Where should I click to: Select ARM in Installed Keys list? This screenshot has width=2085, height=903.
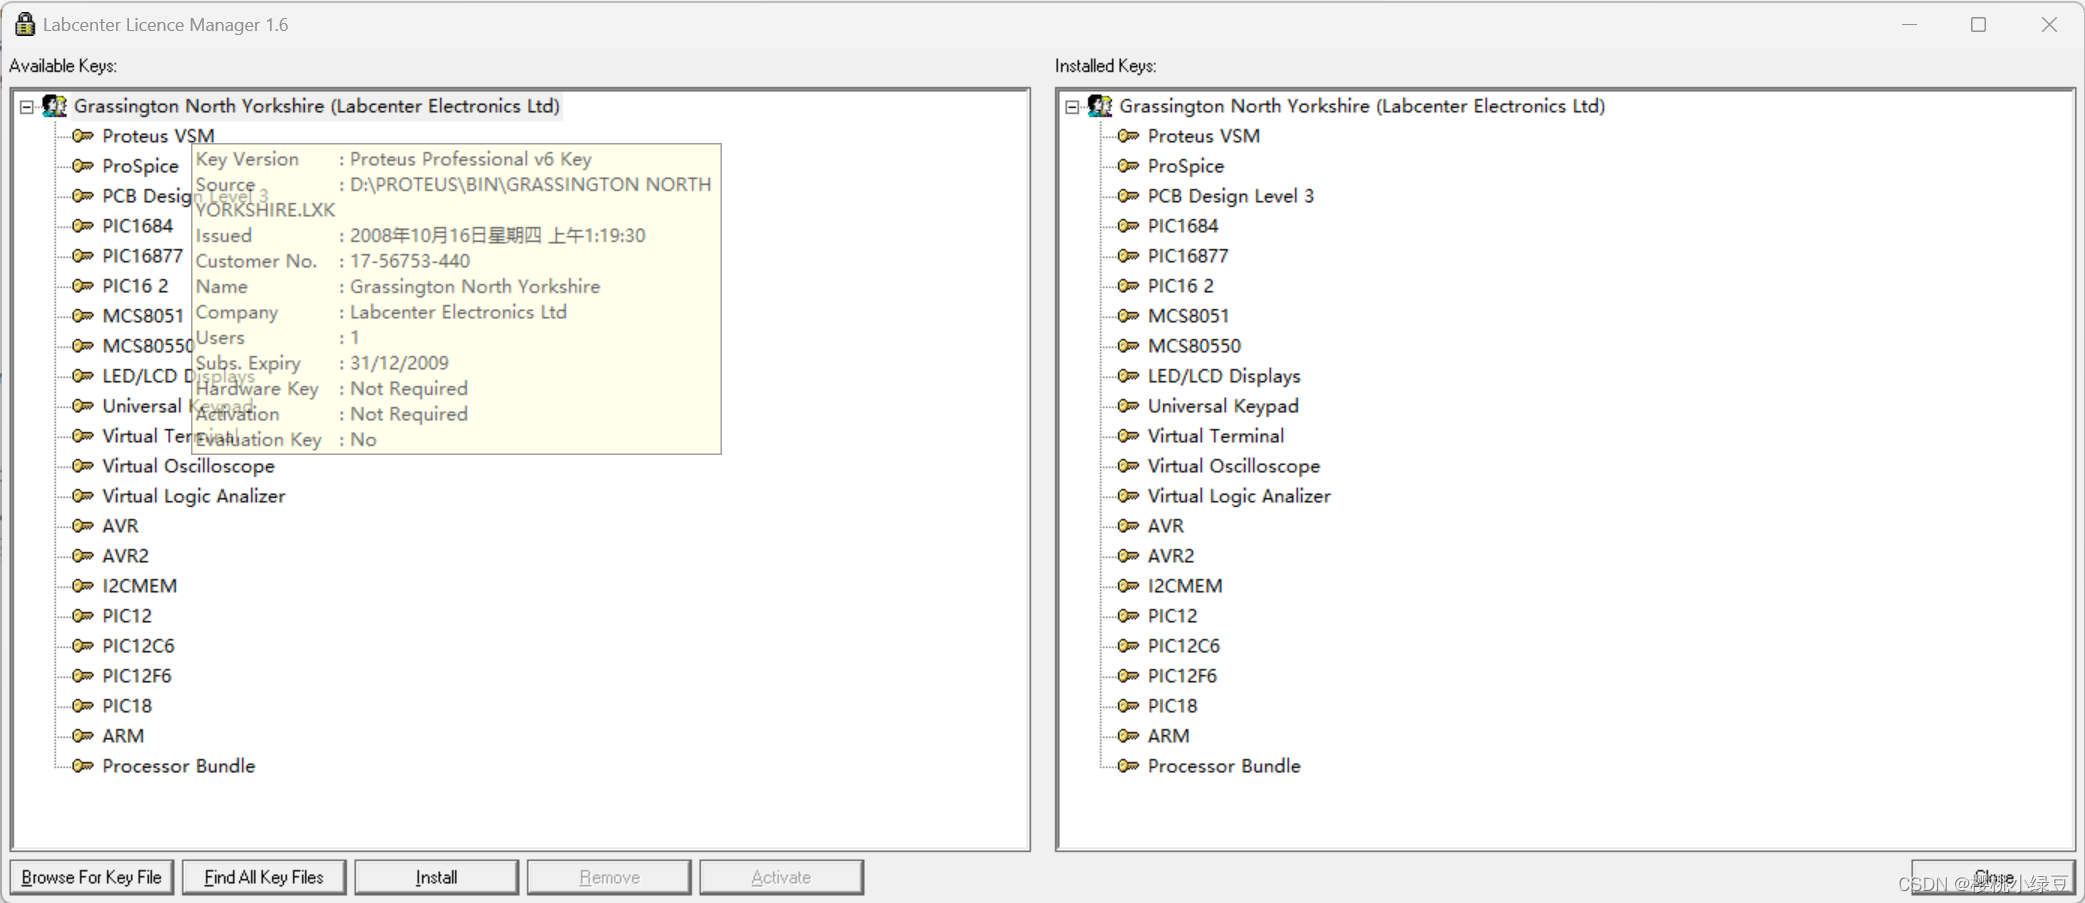pos(1168,736)
